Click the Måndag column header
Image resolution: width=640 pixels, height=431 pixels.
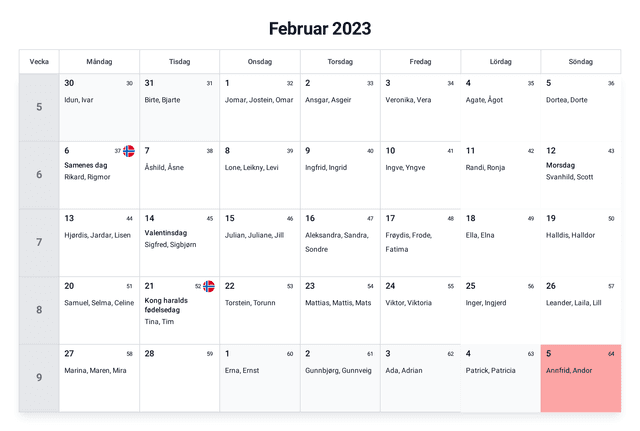99,62
